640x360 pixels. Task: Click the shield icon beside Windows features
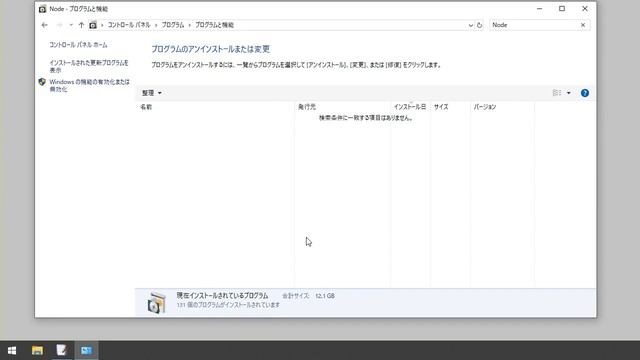point(42,82)
